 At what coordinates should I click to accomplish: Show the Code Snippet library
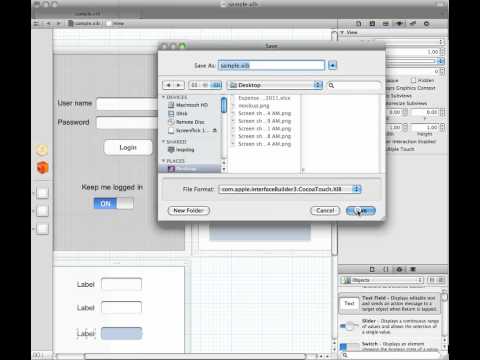coord(386,269)
